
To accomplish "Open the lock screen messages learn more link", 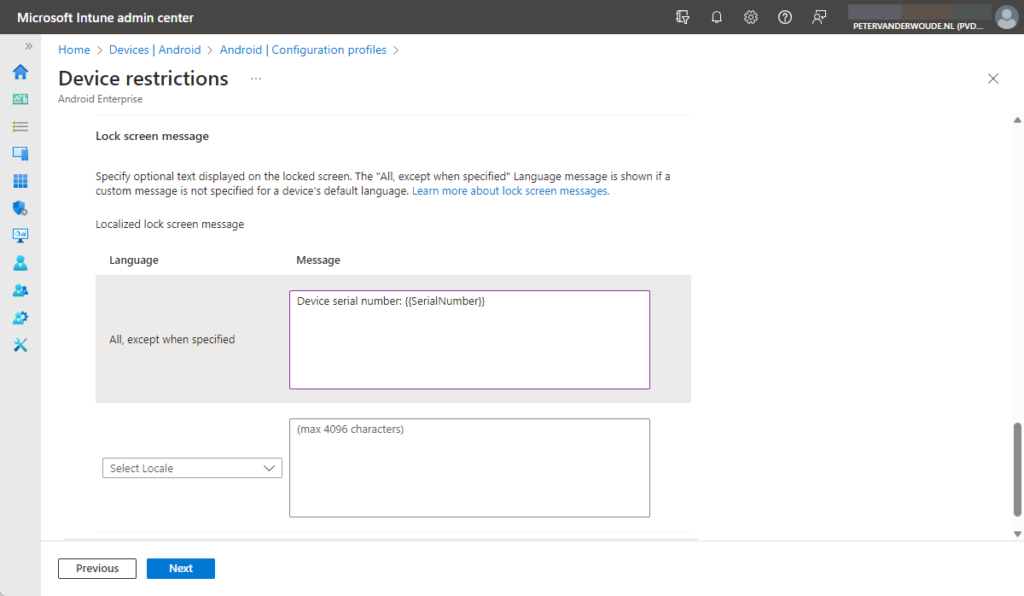I will (x=509, y=190).
